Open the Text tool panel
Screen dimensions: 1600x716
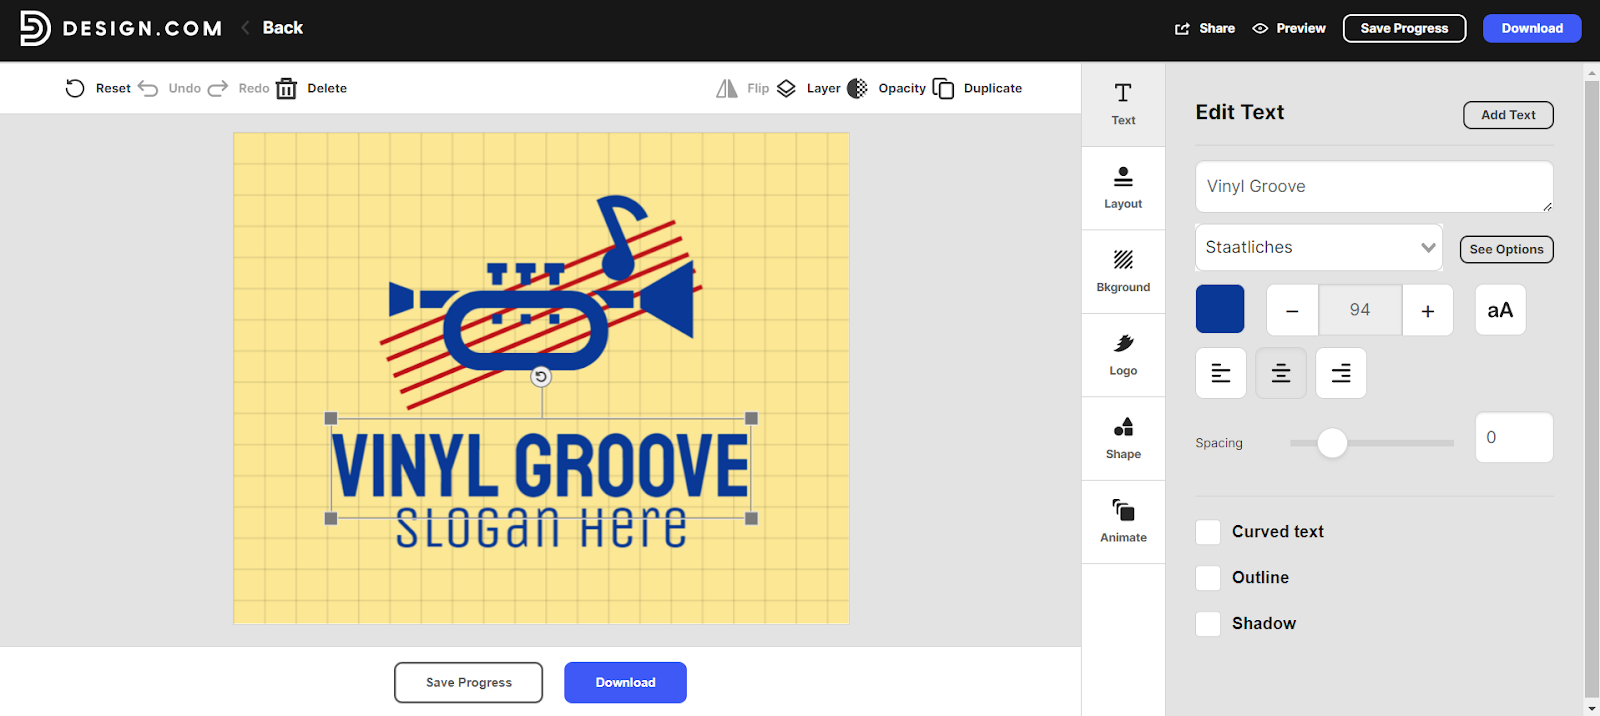(x=1123, y=104)
